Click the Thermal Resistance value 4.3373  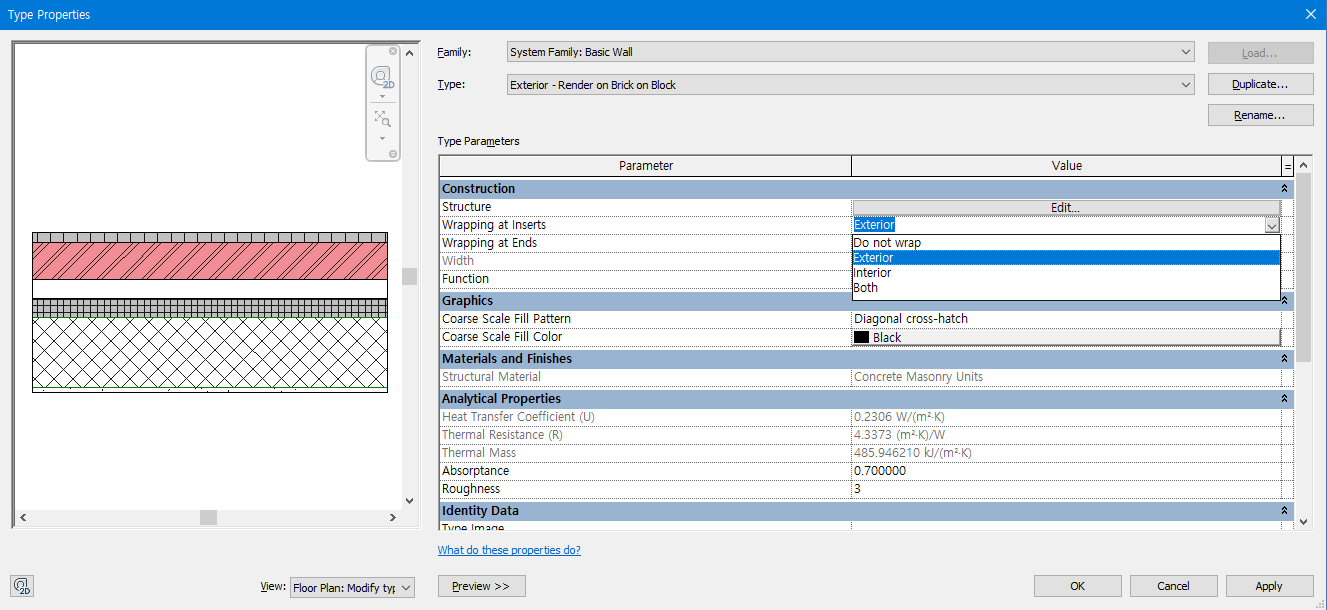tap(899, 435)
